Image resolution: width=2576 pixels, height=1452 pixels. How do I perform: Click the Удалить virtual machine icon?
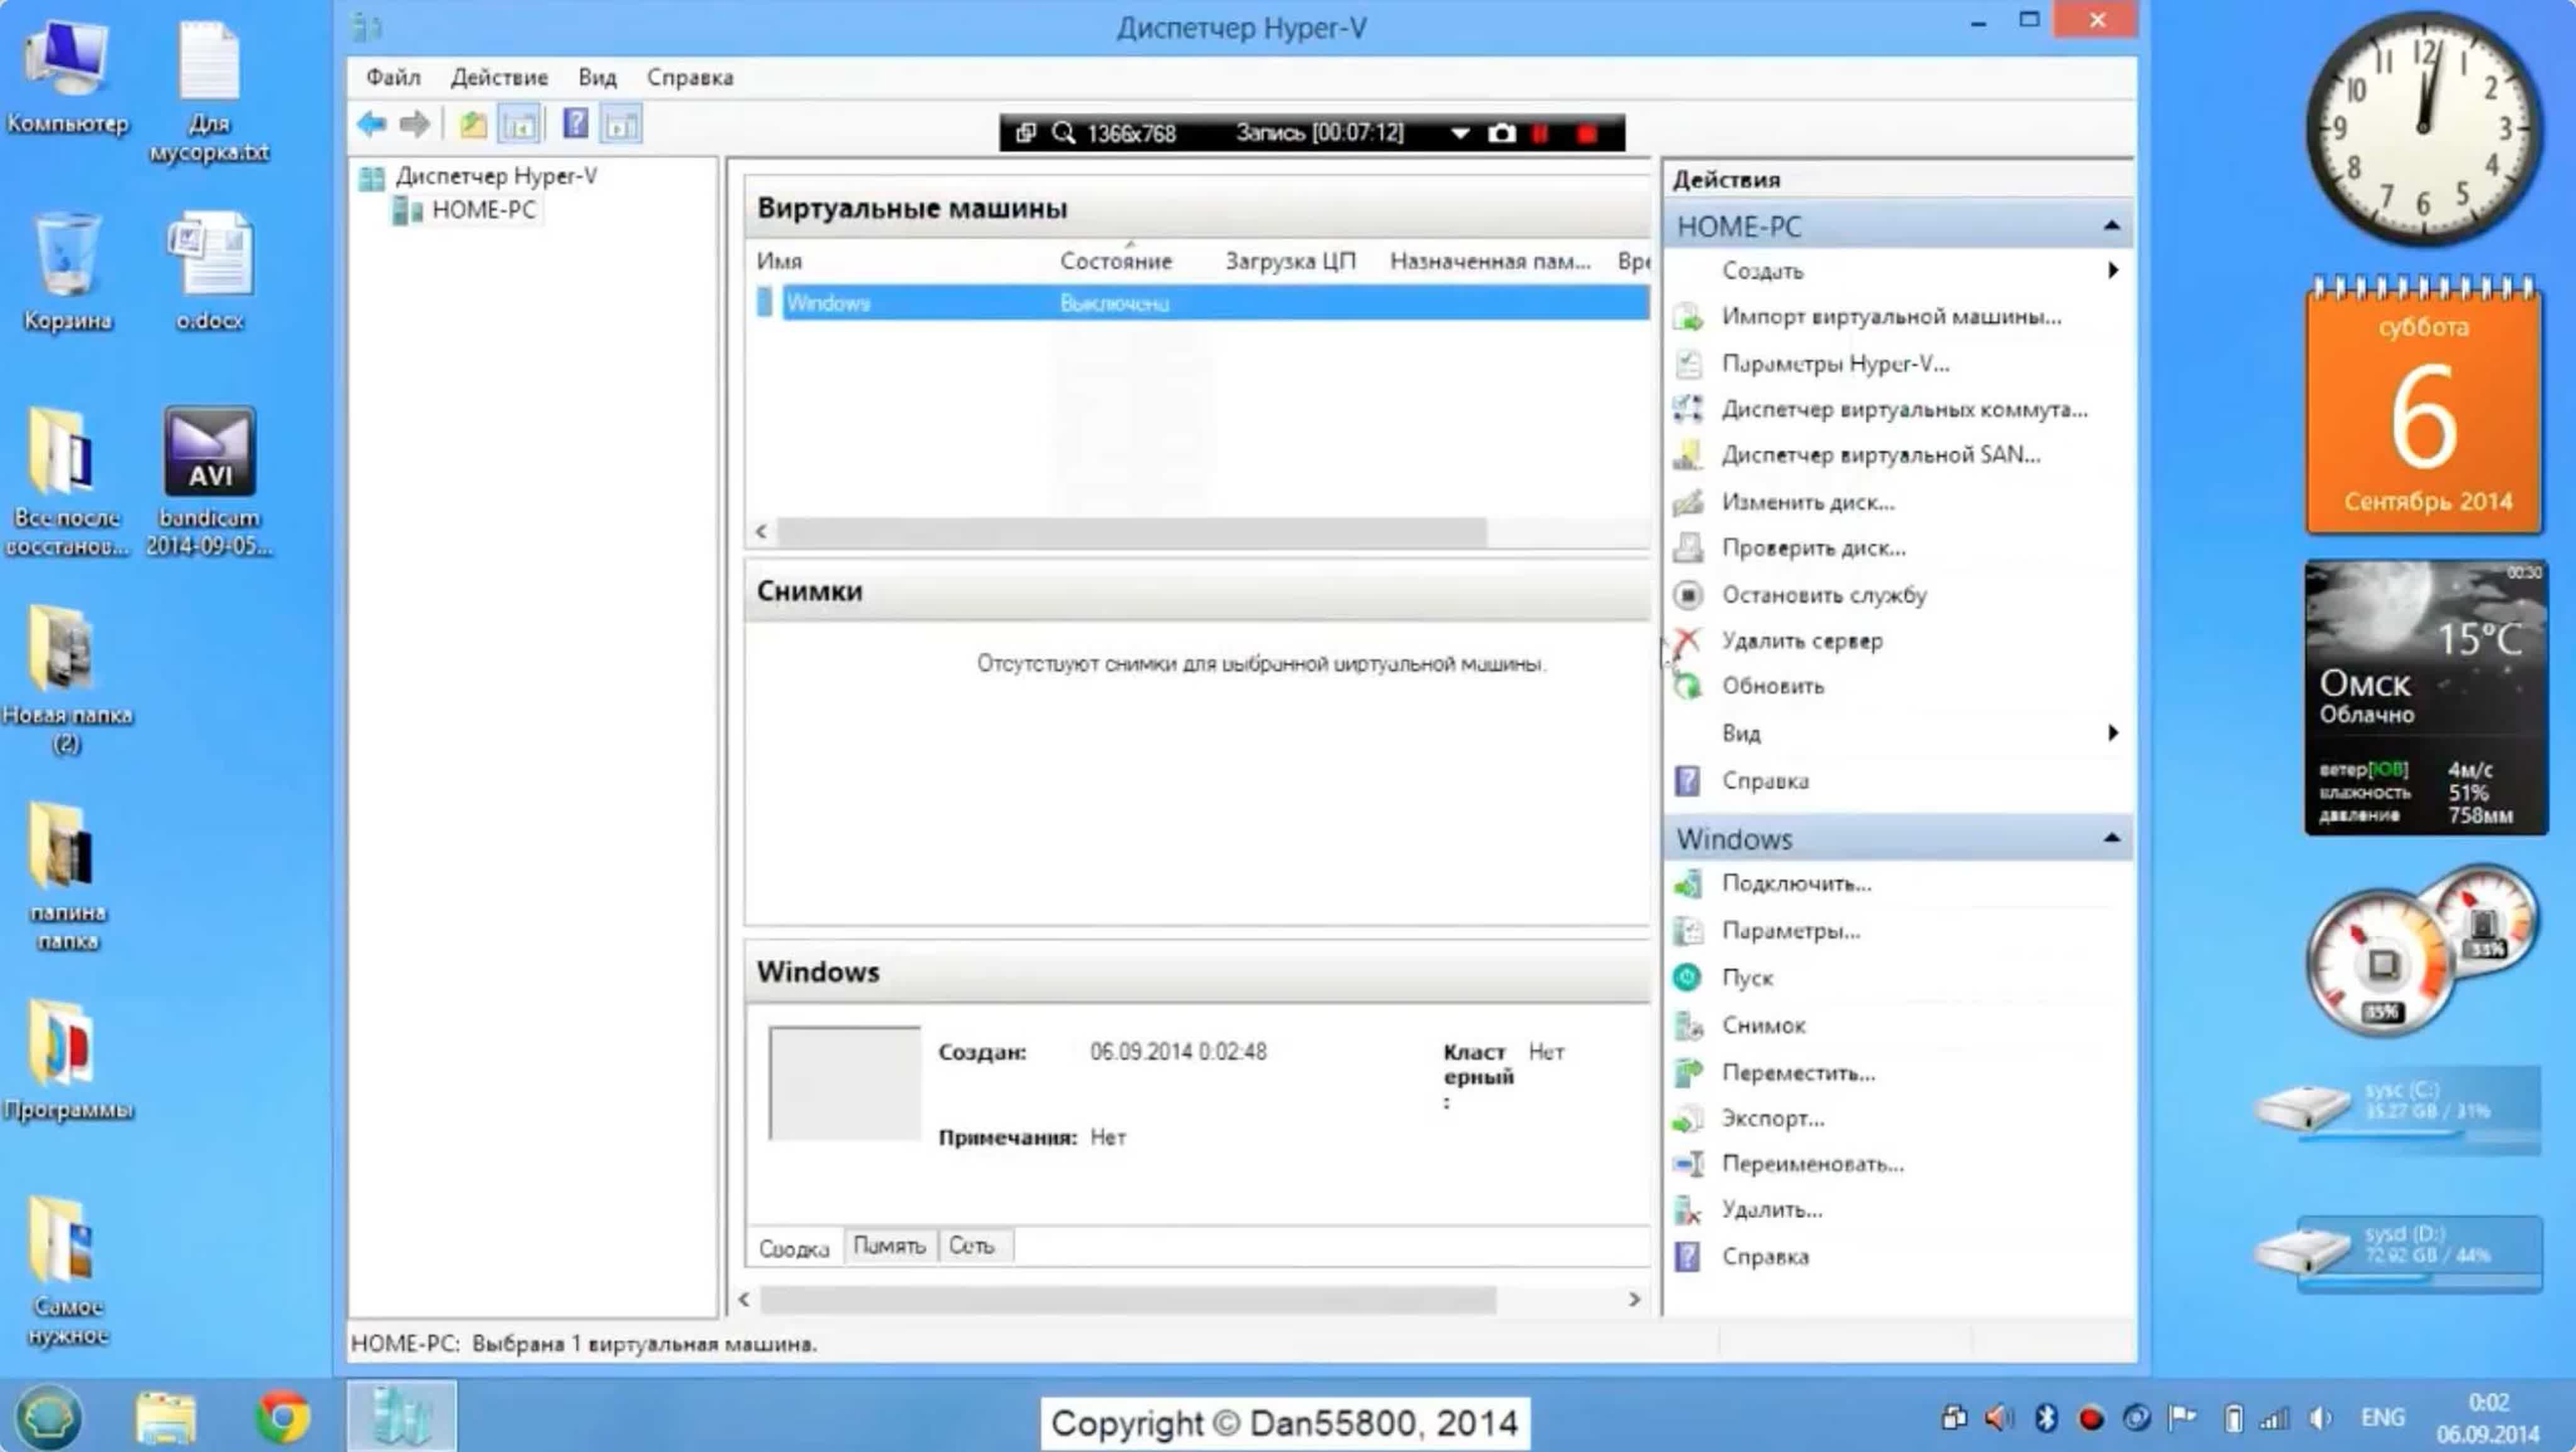coord(1688,1211)
